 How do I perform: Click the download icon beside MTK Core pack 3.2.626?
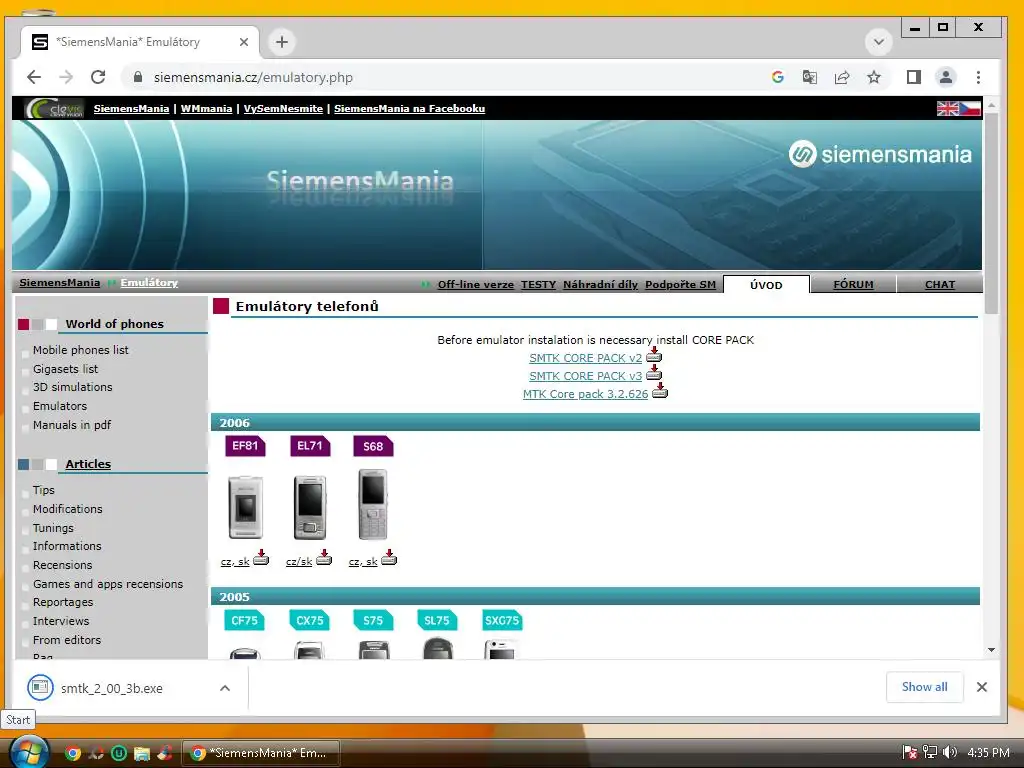(660, 391)
